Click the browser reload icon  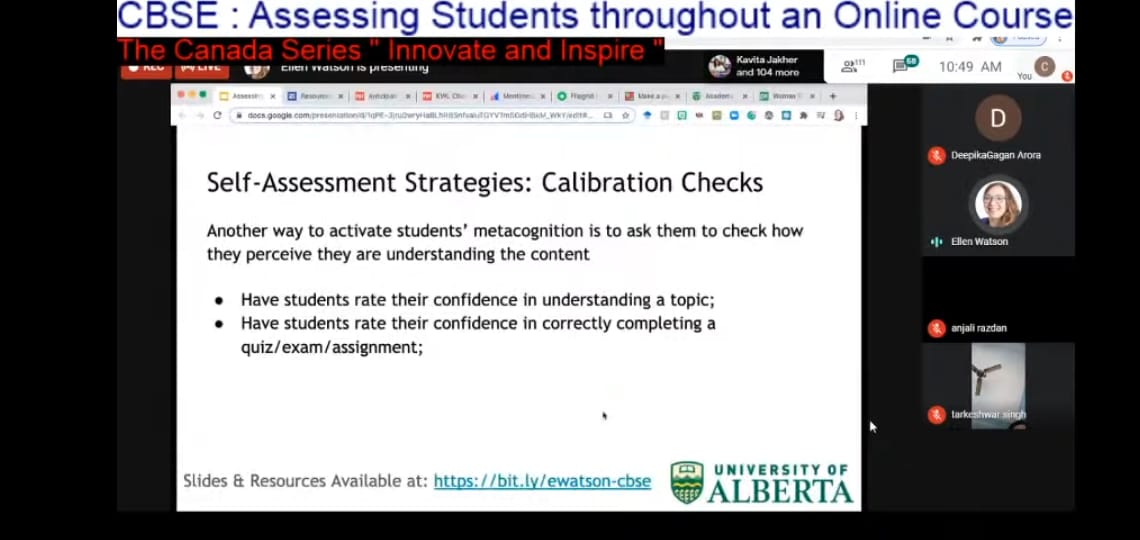[x=217, y=115]
